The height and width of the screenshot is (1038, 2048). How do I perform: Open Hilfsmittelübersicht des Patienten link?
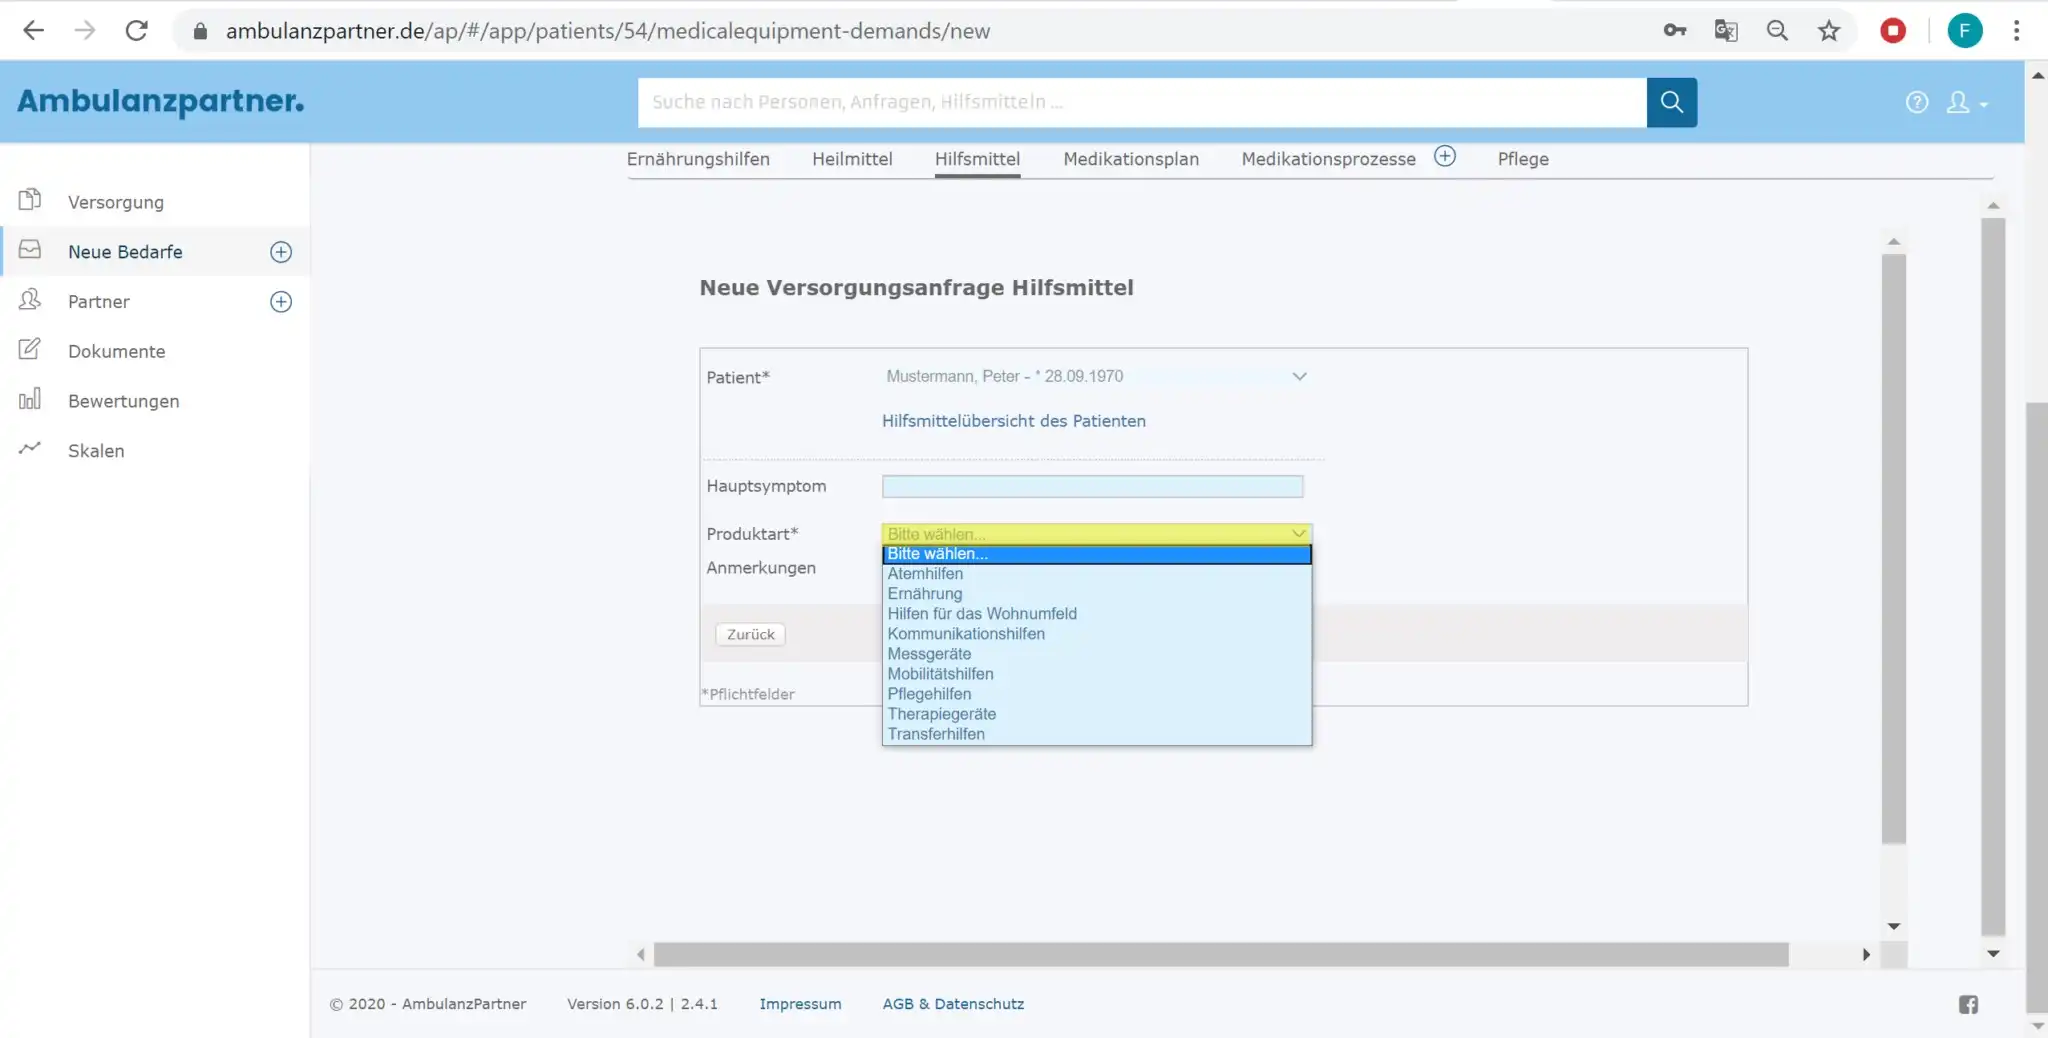coord(1014,421)
